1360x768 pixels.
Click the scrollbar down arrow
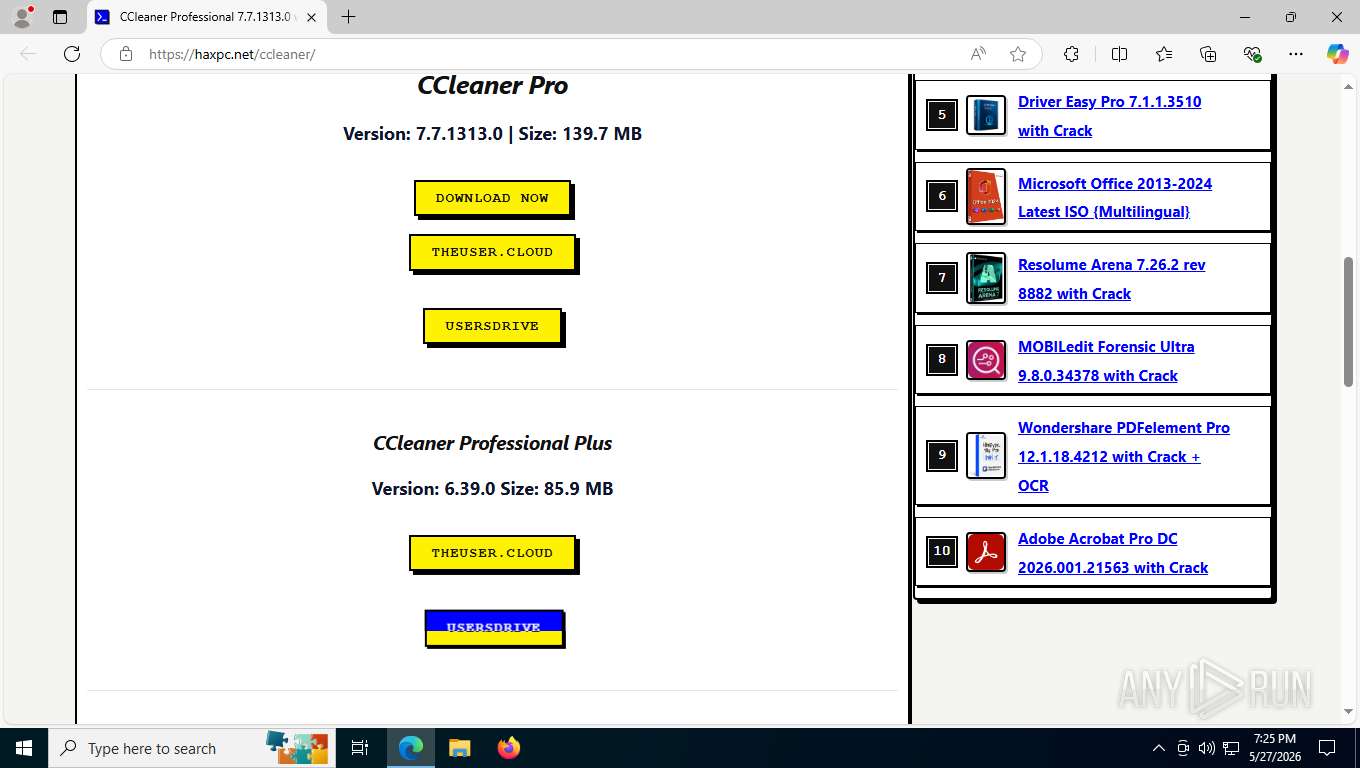pos(1349,712)
